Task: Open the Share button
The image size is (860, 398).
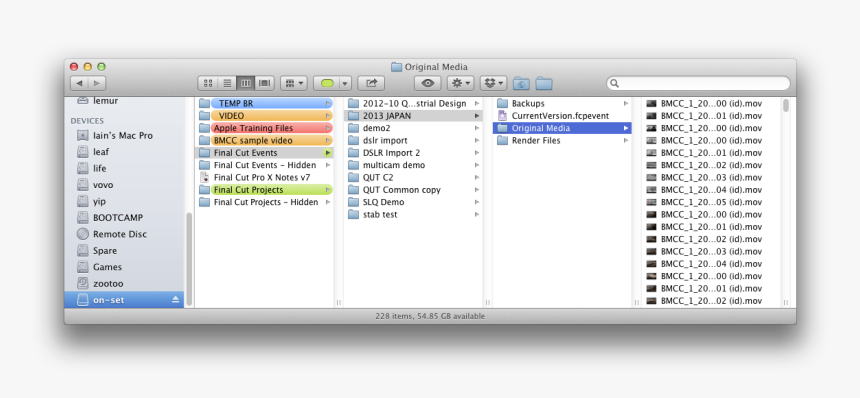Action: [371, 83]
